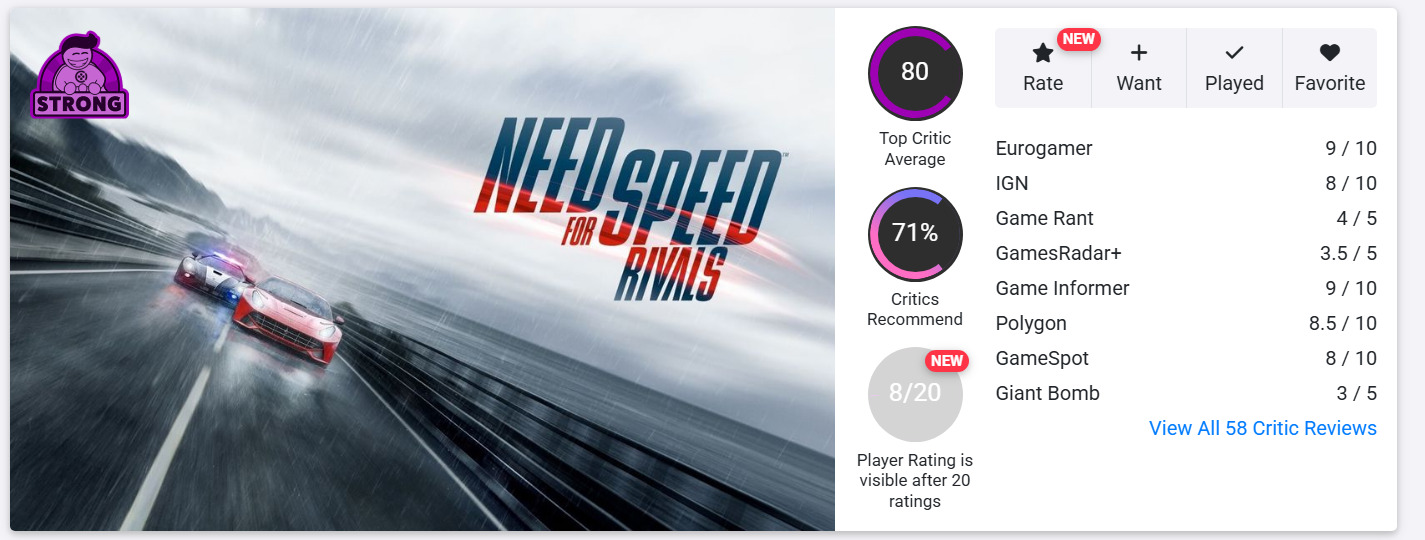Click the Favorite heart icon
Image resolution: width=1425 pixels, height=540 pixels.
(1329, 53)
